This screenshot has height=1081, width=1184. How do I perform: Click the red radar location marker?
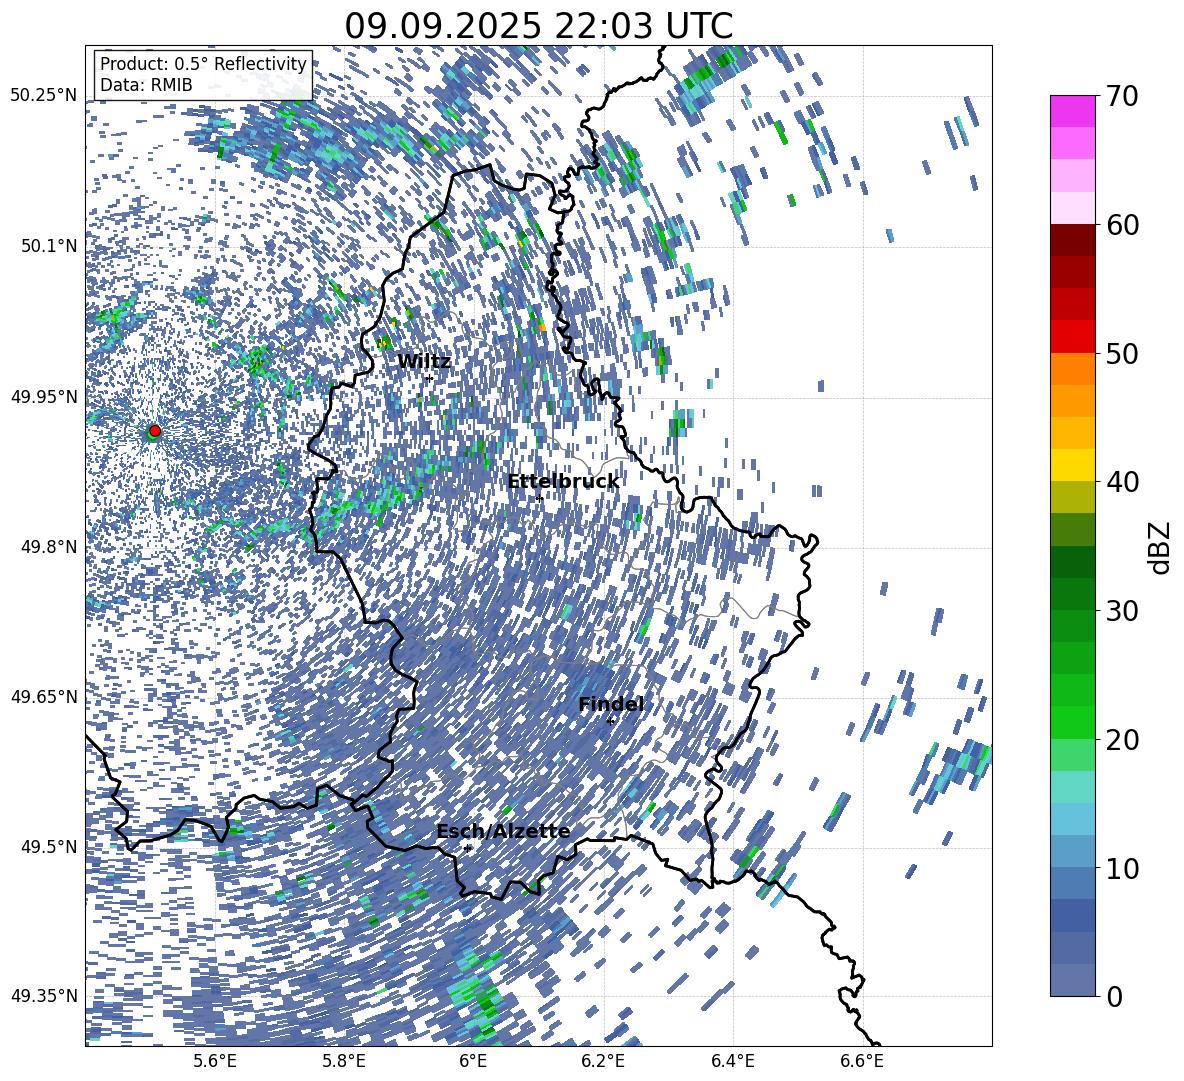pyautogui.click(x=155, y=430)
